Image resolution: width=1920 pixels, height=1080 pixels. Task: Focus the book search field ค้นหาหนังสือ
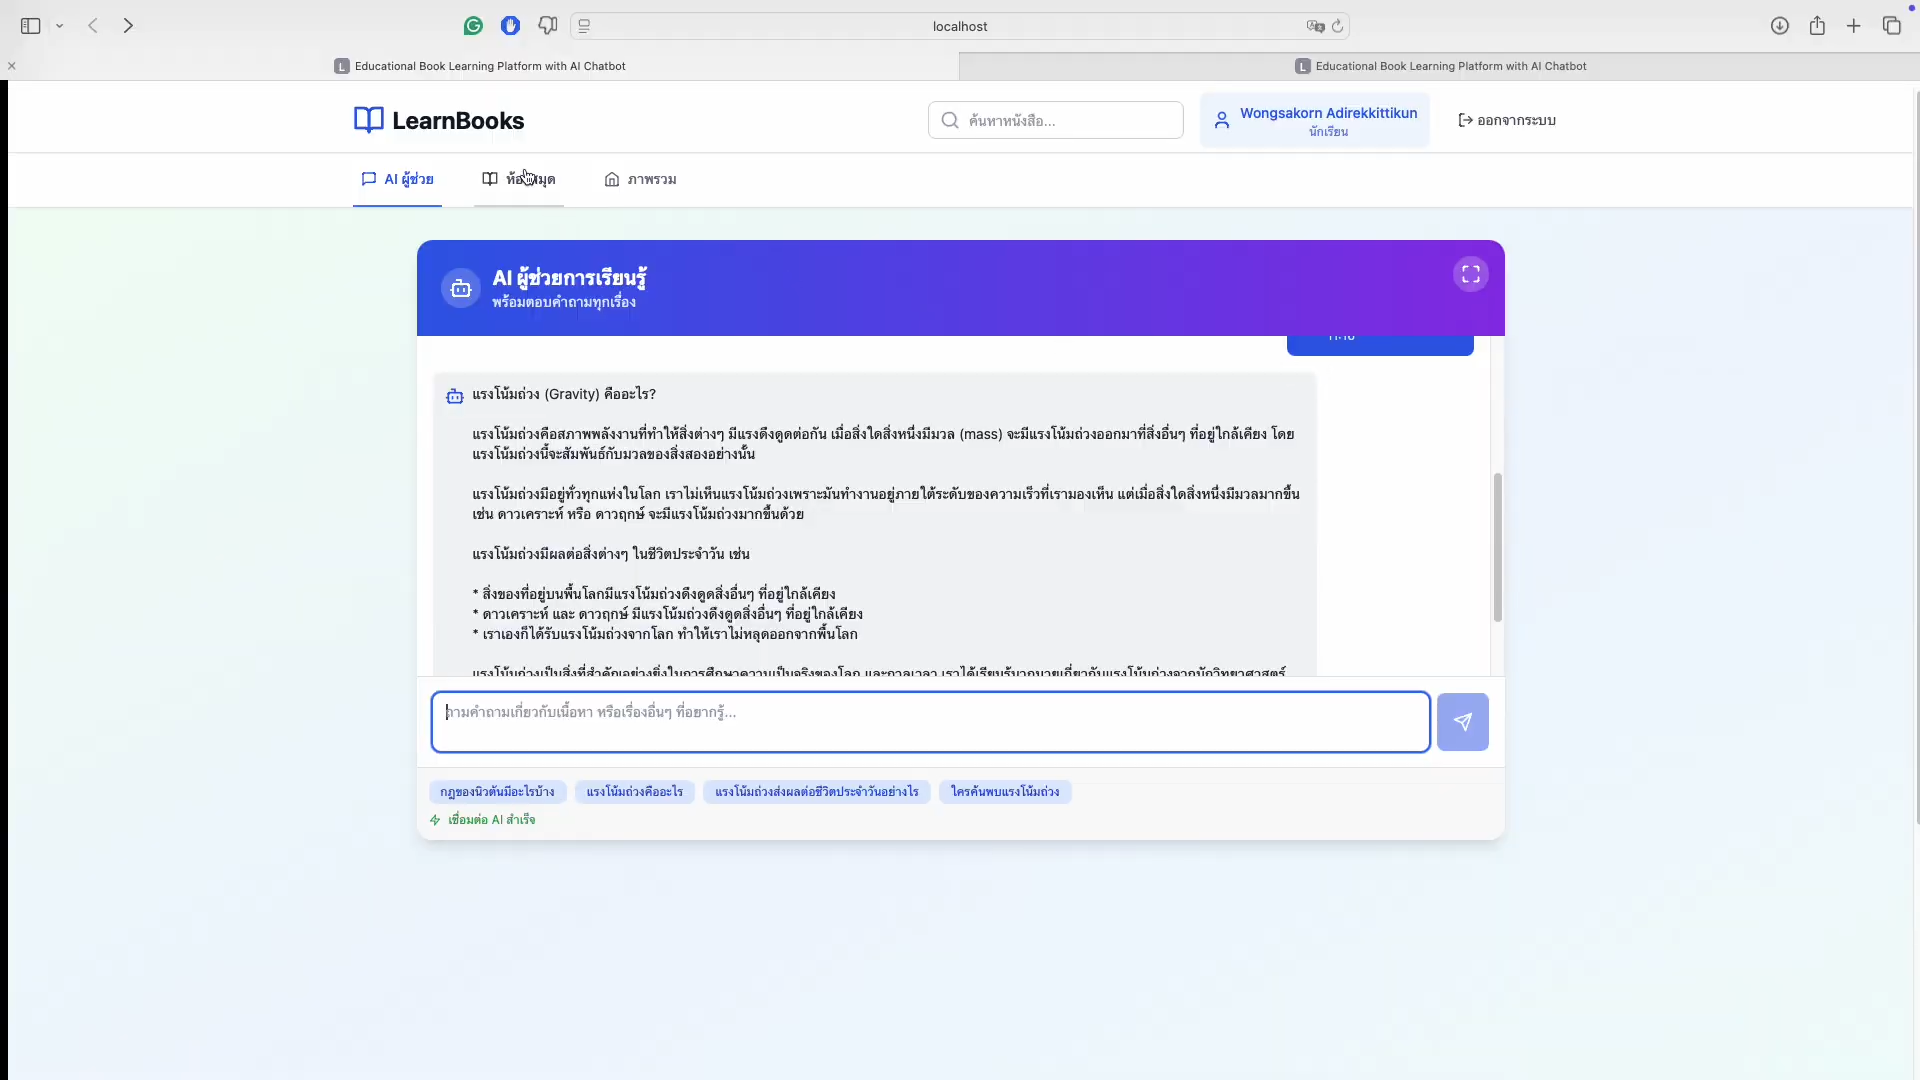[1056, 120]
